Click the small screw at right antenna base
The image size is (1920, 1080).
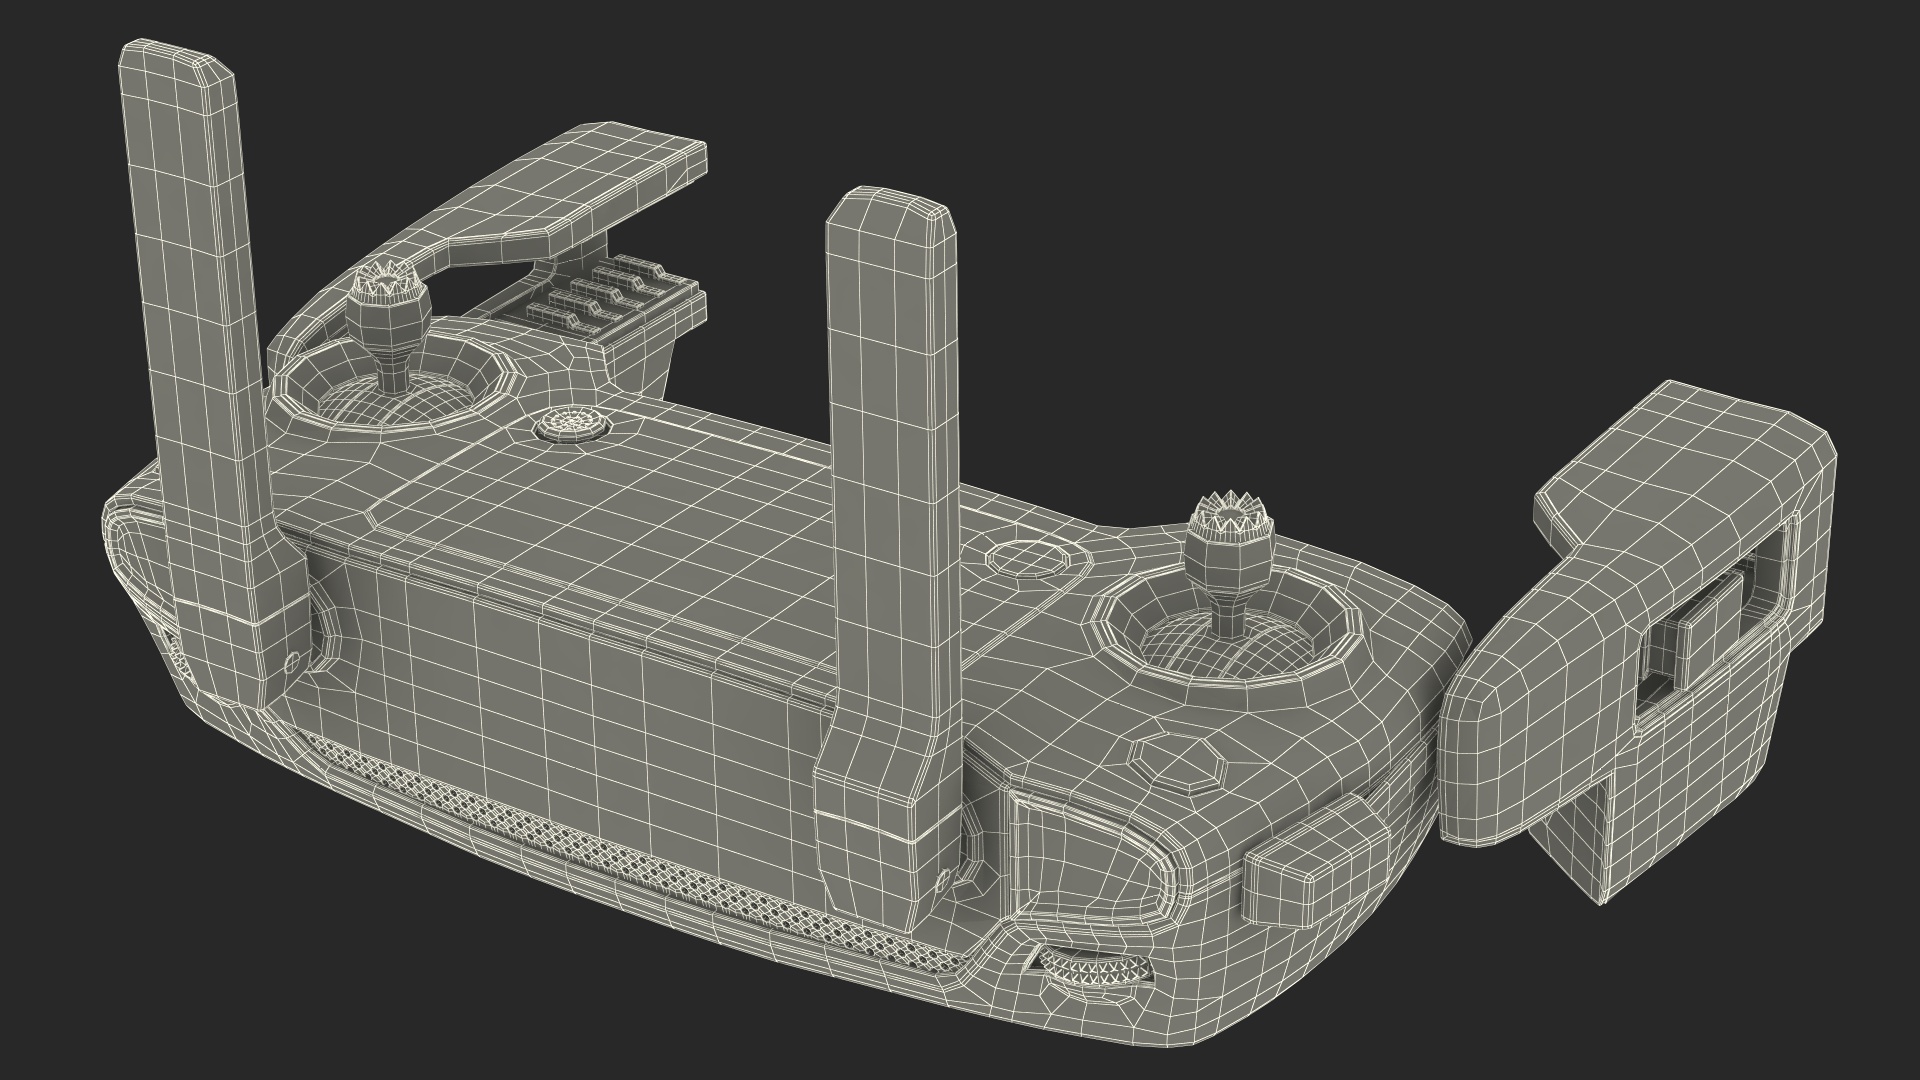pyautogui.click(x=942, y=880)
